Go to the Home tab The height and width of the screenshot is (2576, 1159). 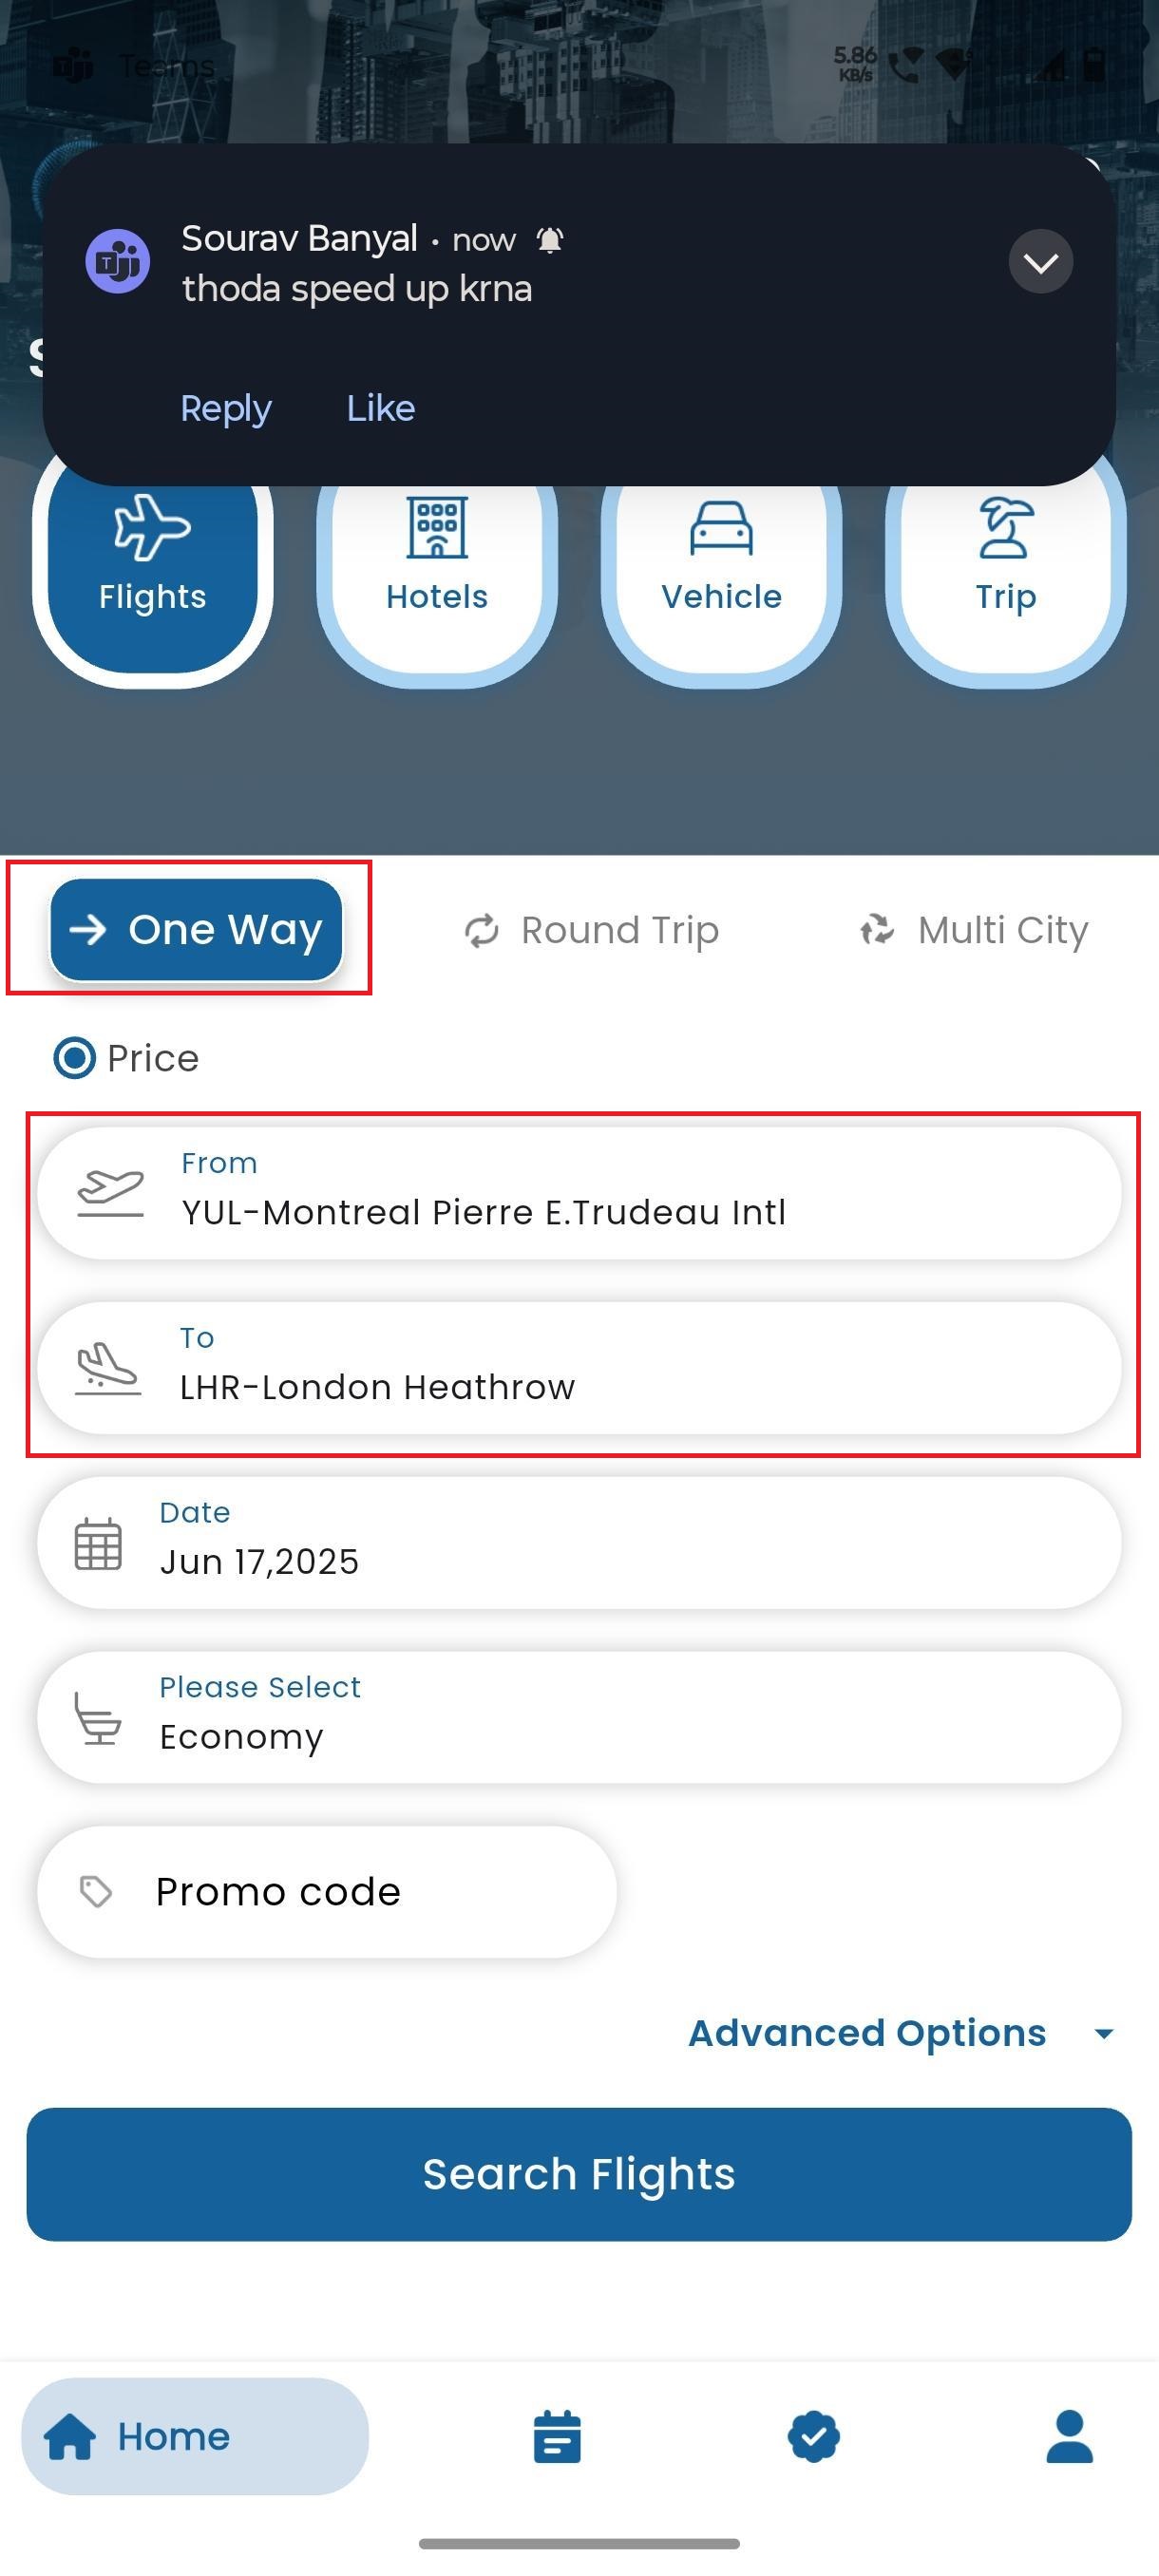pyautogui.click(x=195, y=2436)
